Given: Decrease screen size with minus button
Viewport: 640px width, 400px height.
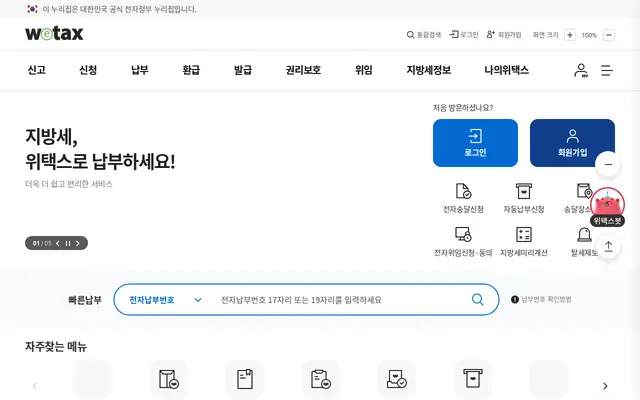Looking at the screenshot, I should click(609, 35).
